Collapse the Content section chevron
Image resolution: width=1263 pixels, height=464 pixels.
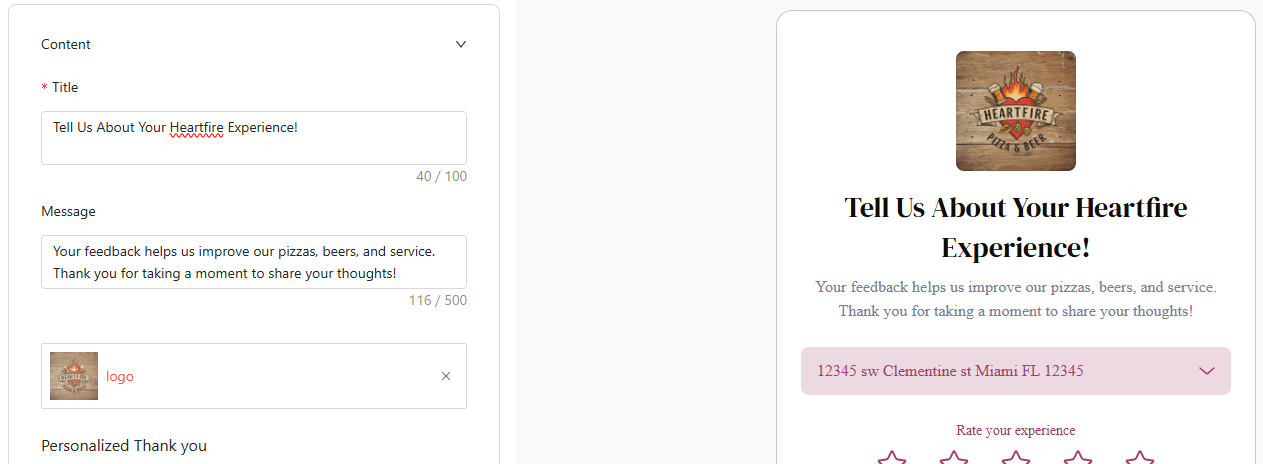point(461,44)
